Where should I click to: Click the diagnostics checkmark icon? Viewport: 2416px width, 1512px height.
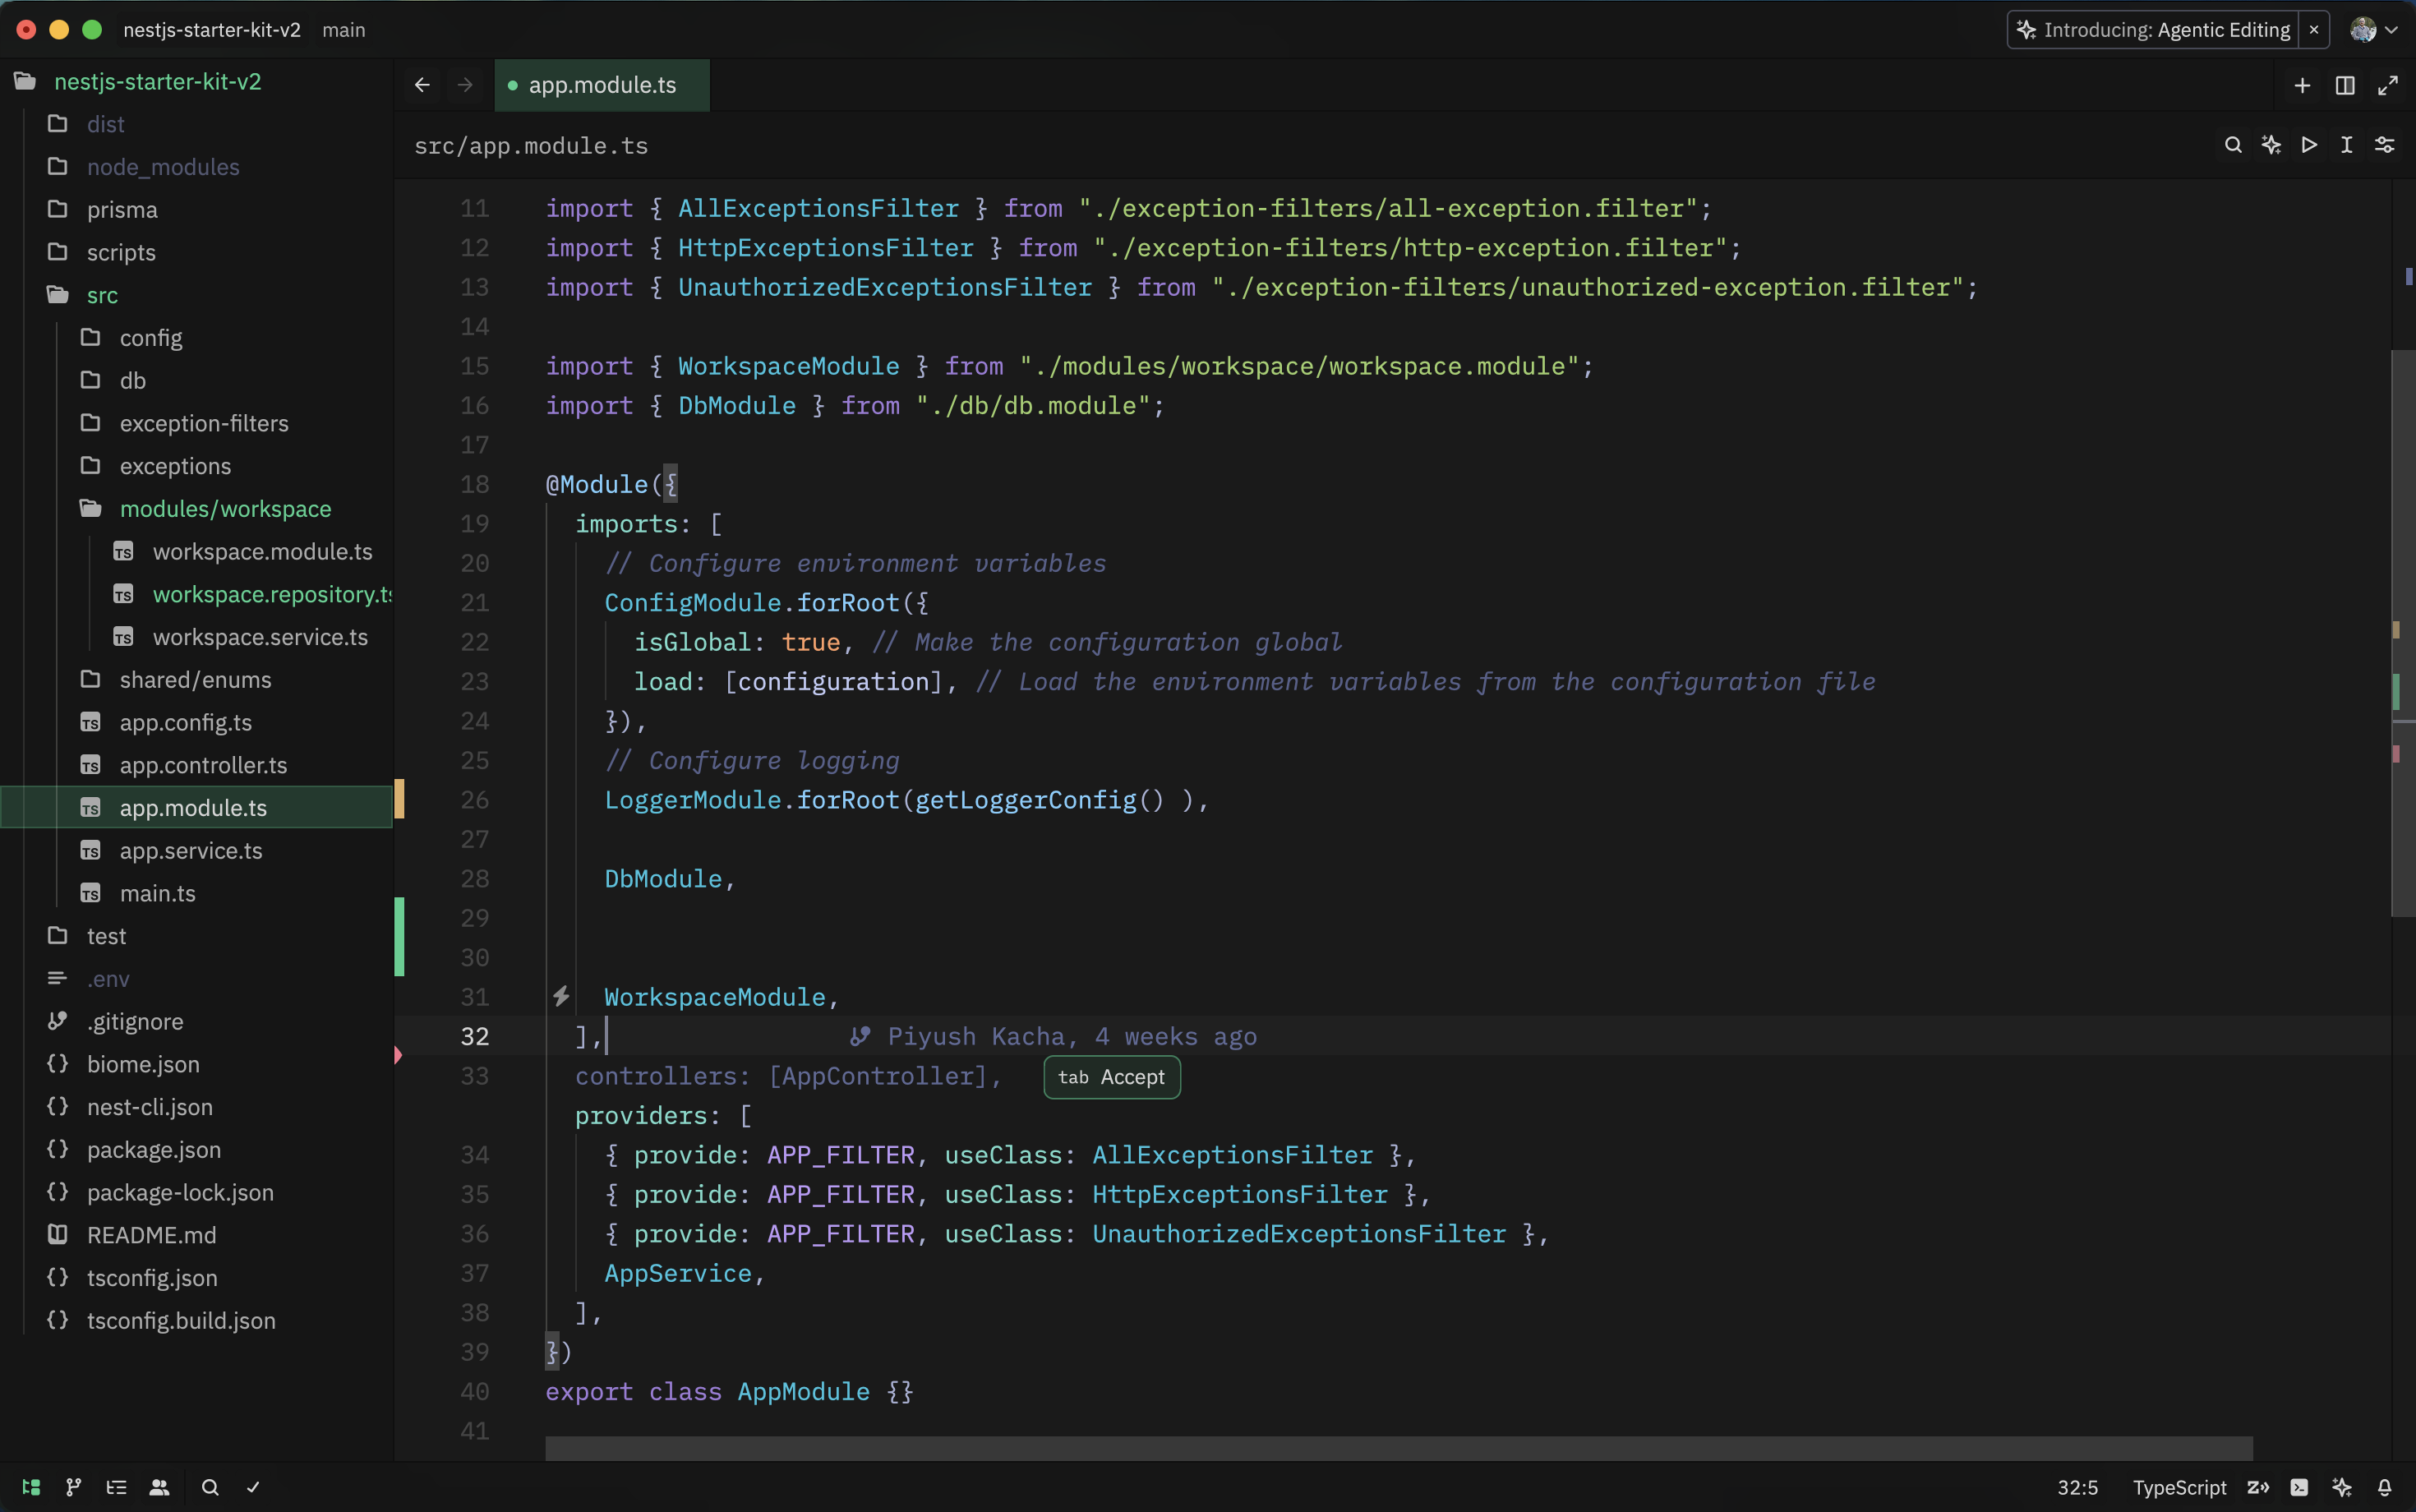(253, 1487)
